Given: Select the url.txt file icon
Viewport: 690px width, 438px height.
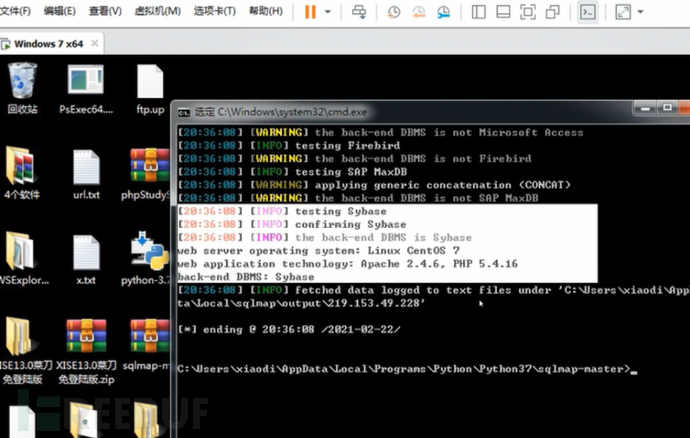Looking at the screenshot, I should coord(86,174).
